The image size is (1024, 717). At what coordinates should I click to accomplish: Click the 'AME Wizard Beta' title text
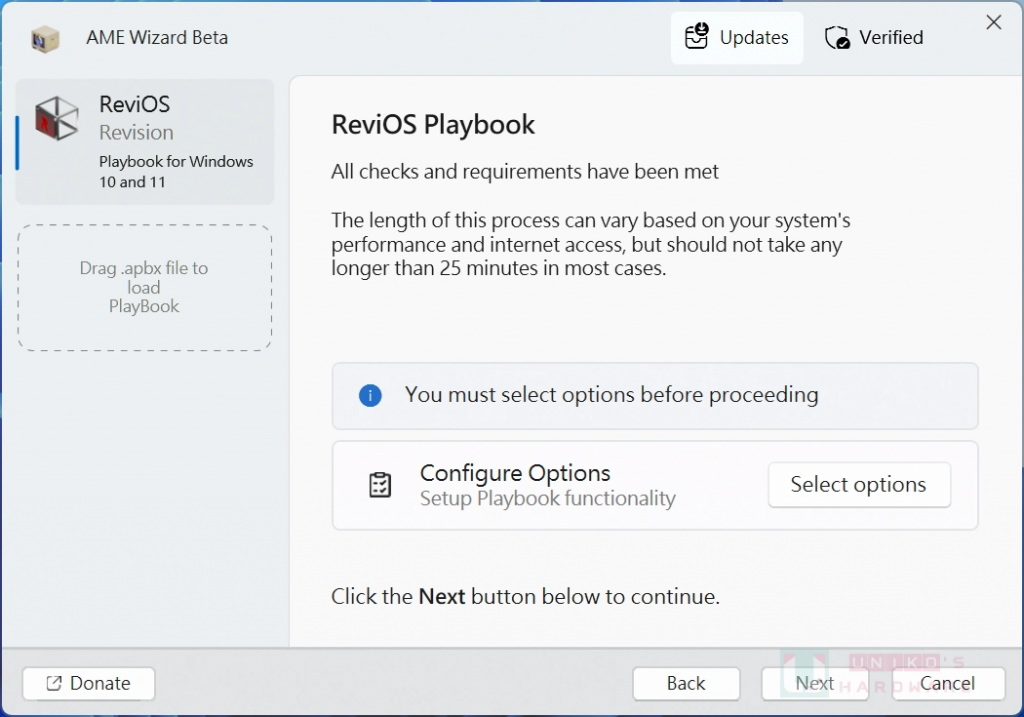[x=157, y=37]
